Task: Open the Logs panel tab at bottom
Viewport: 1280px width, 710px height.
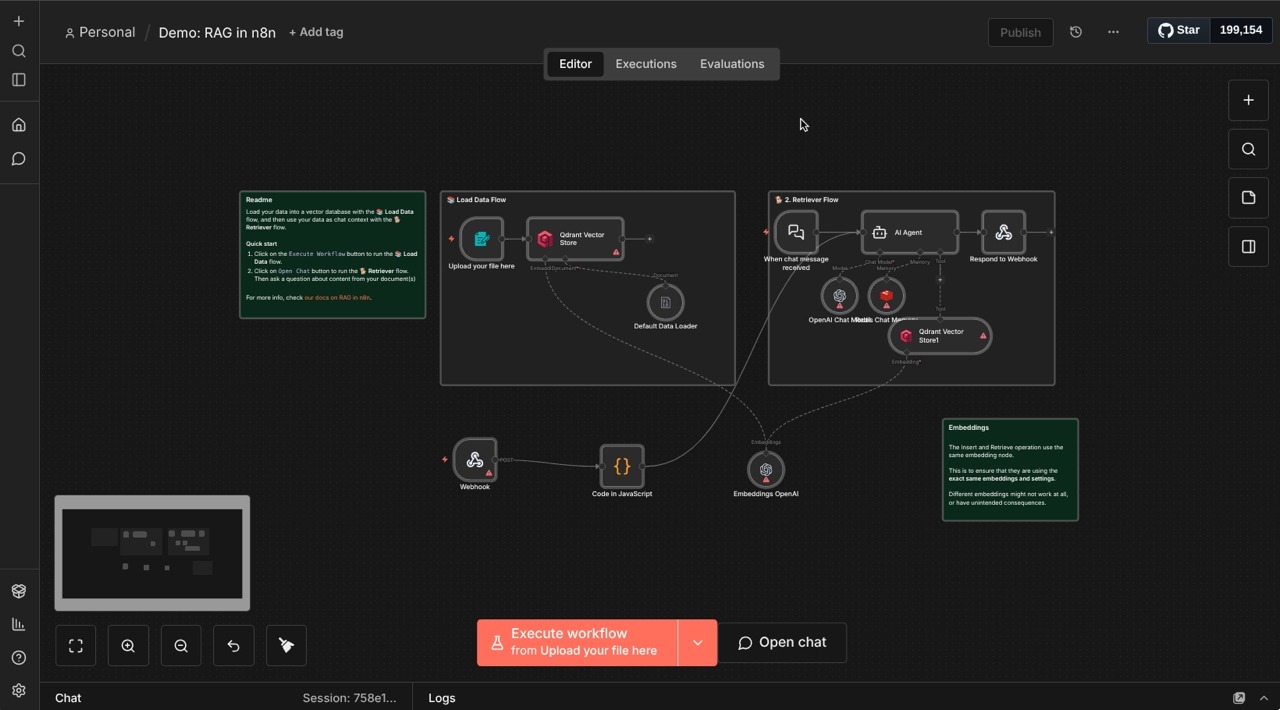Action: click(442, 698)
